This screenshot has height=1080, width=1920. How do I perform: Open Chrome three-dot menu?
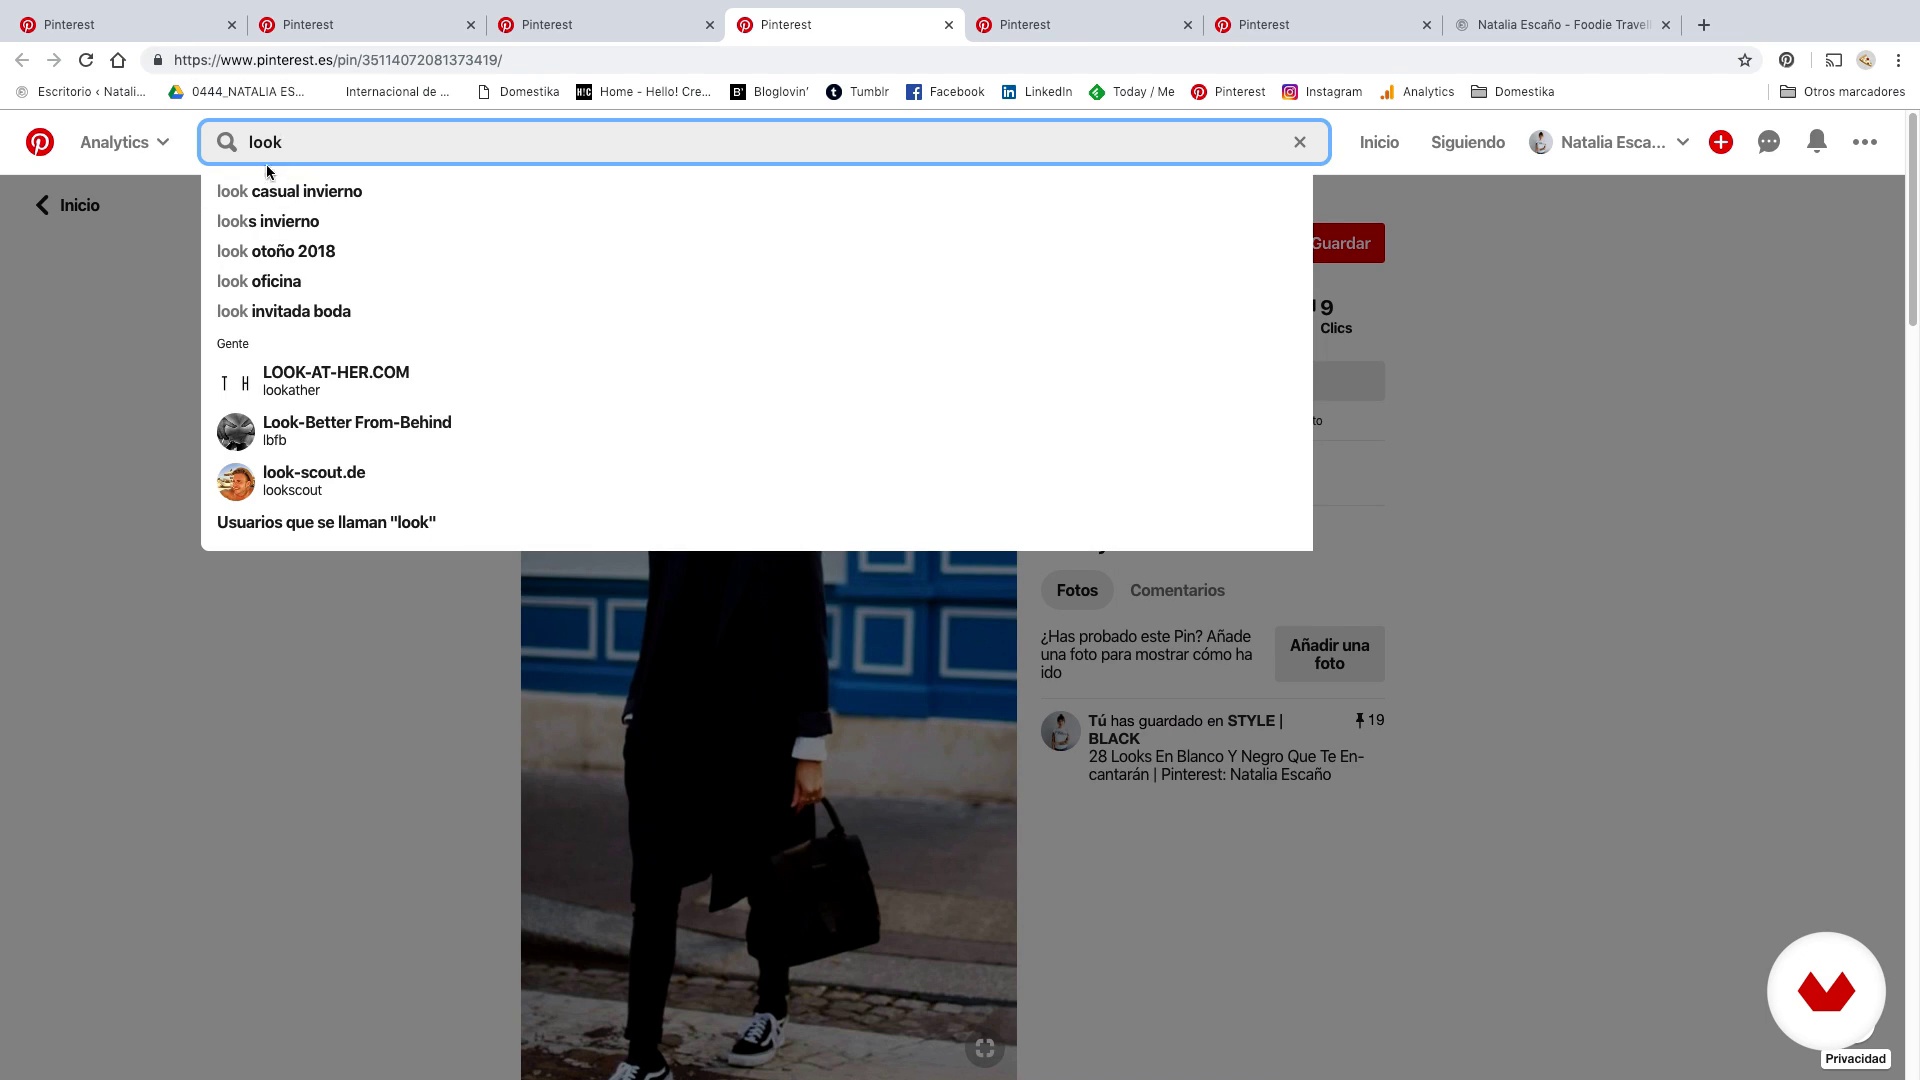click(x=1898, y=60)
